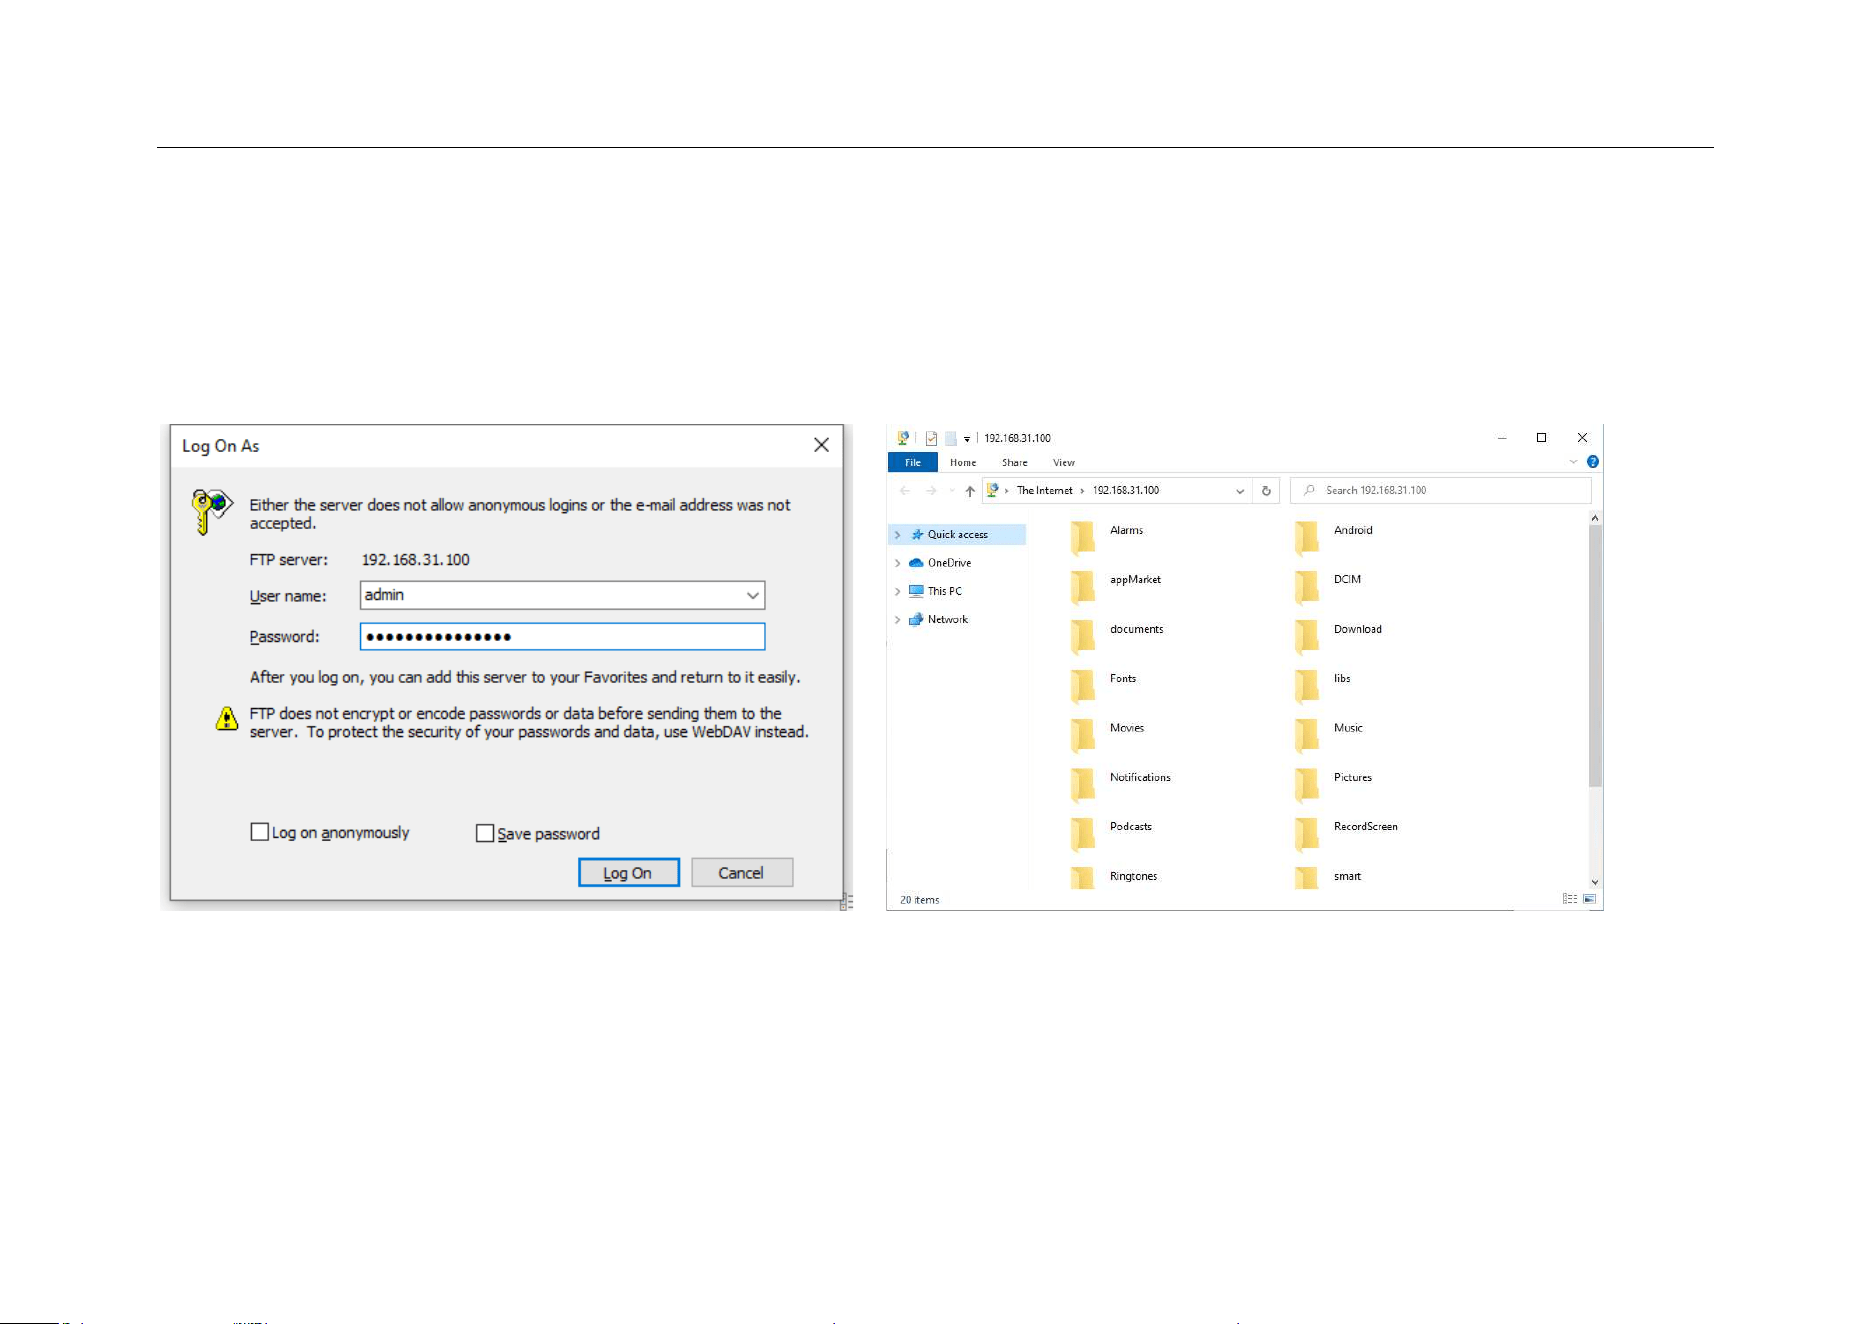The image size is (1872, 1324).
Task: Click the 20 items status text
Action: click(919, 900)
